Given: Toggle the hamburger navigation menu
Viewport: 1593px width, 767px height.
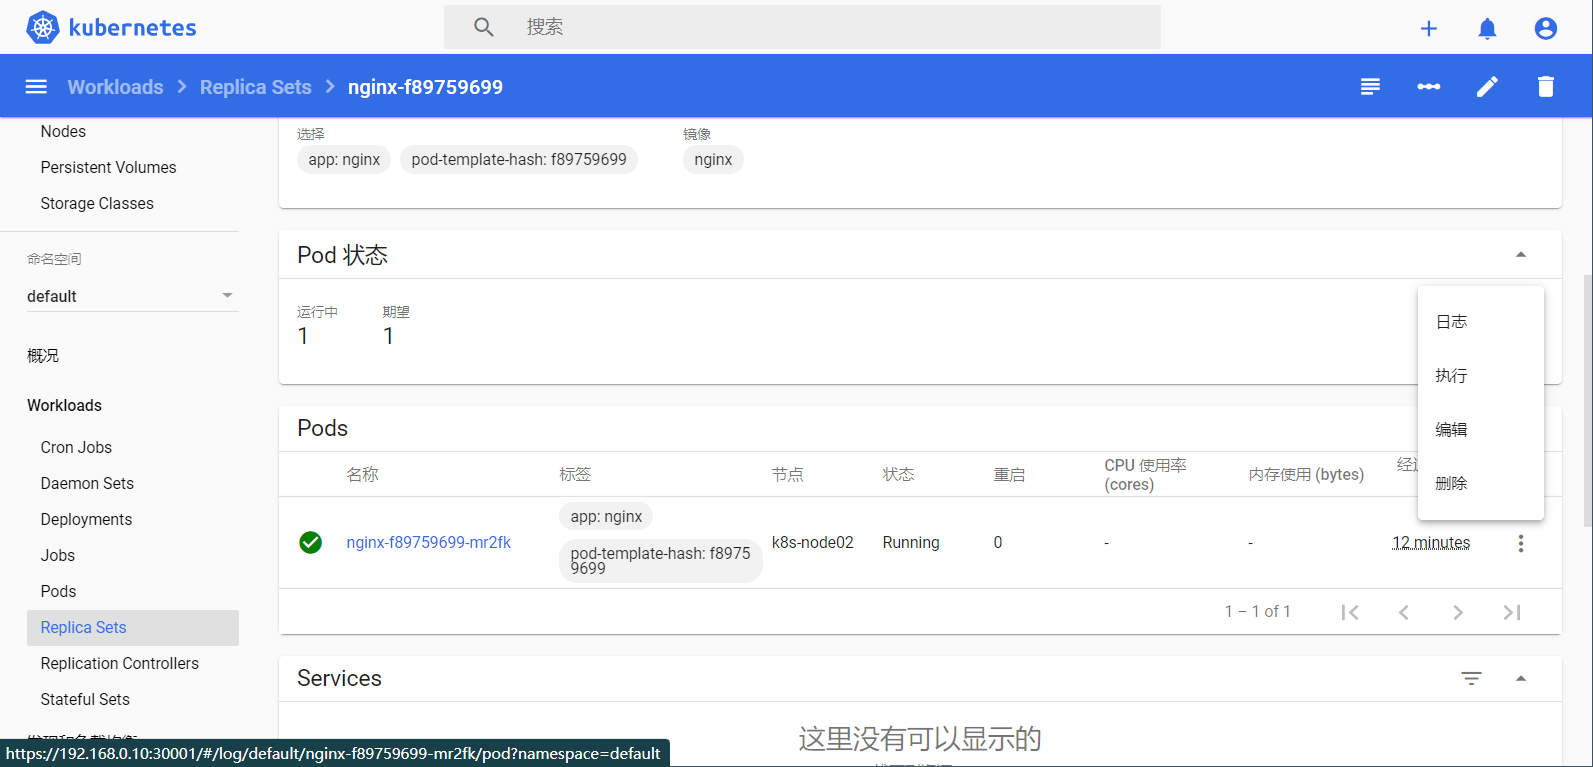Looking at the screenshot, I should click(x=36, y=87).
